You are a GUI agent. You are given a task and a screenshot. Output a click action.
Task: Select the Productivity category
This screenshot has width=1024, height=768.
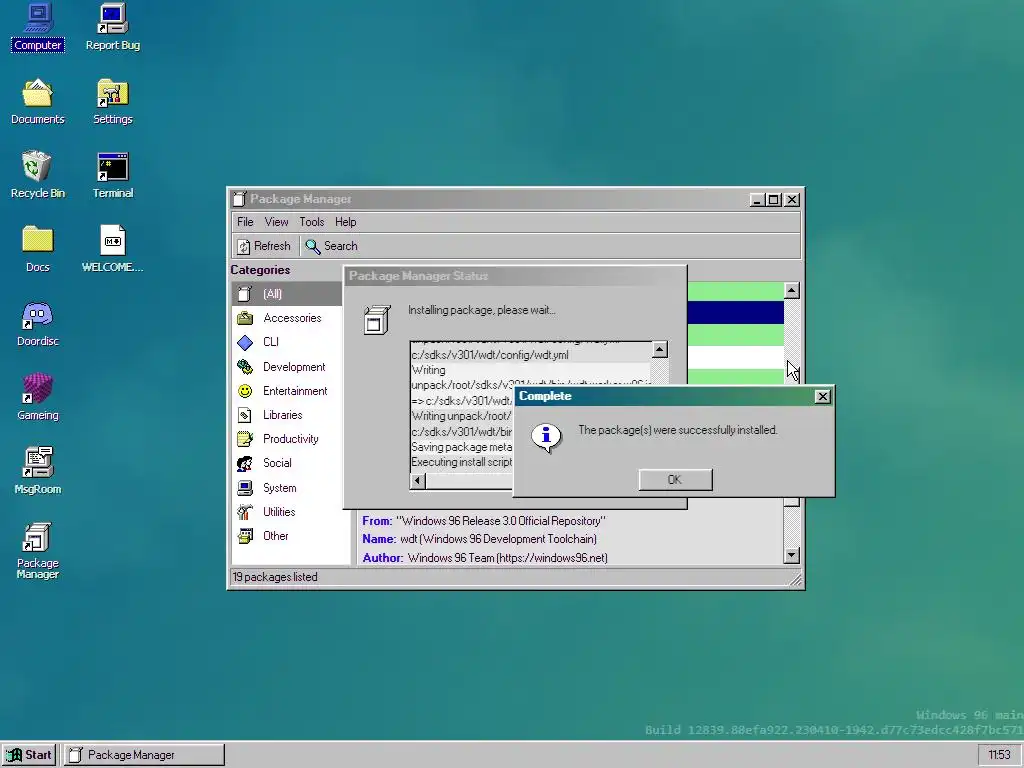coord(287,439)
